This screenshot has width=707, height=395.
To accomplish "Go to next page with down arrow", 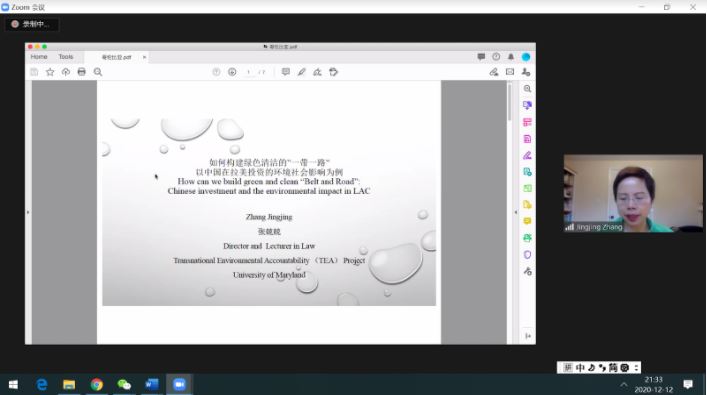I will [232, 72].
